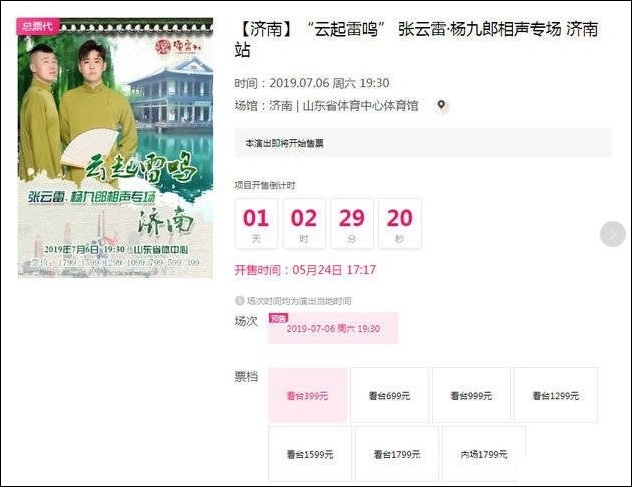
Task: Select the 看台699元 ticket tier
Action: click(389, 395)
